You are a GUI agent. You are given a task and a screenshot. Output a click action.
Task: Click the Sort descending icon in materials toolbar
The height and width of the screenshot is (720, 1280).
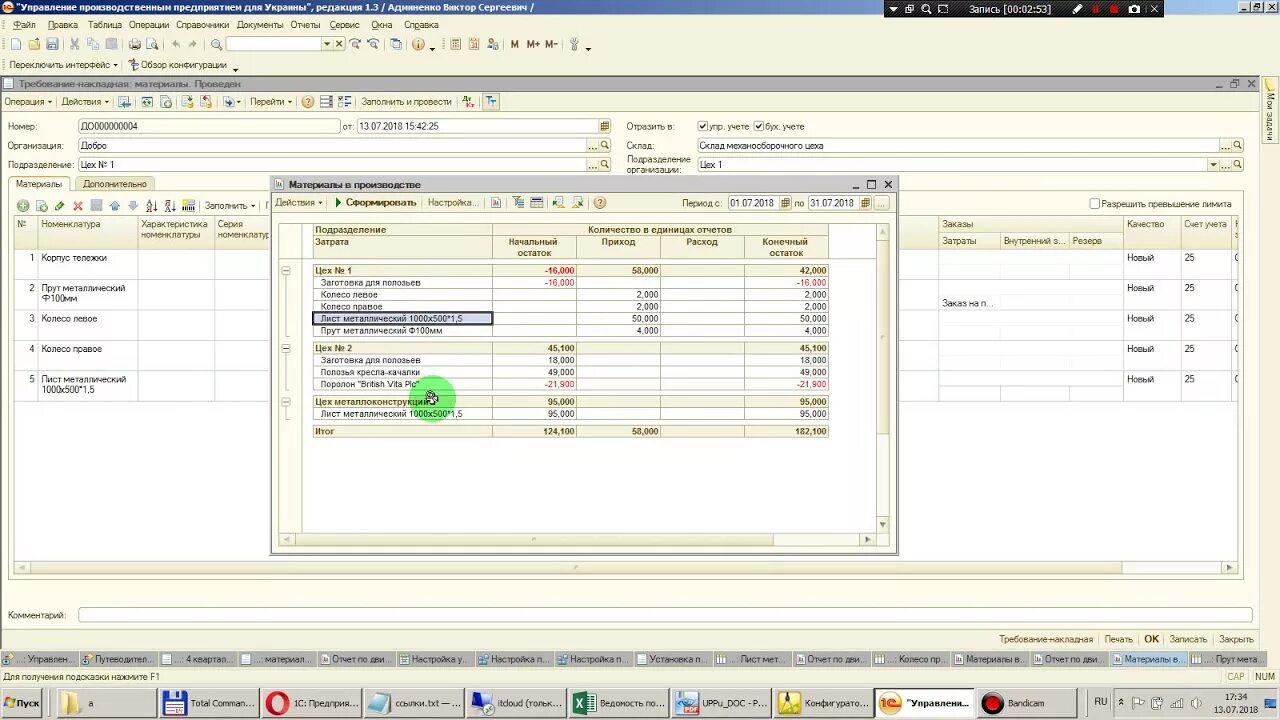click(x=170, y=205)
